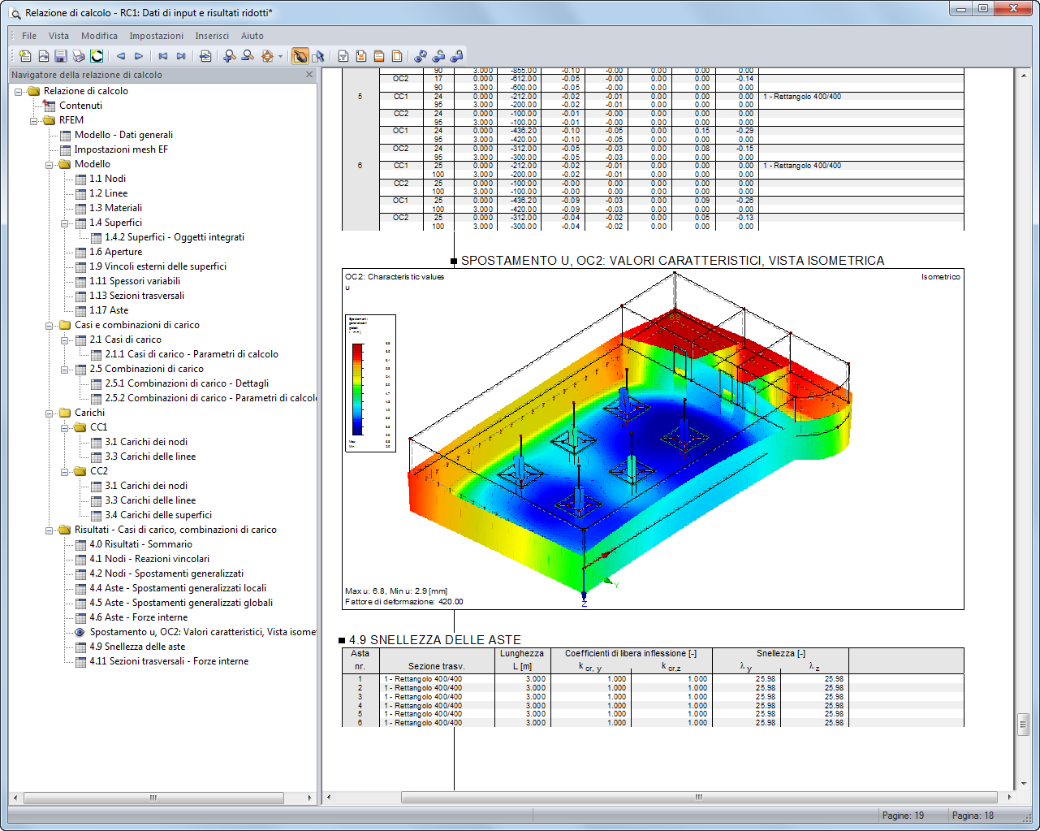Click the save report floppy icon
1040x831 pixels.
[x=60, y=56]
